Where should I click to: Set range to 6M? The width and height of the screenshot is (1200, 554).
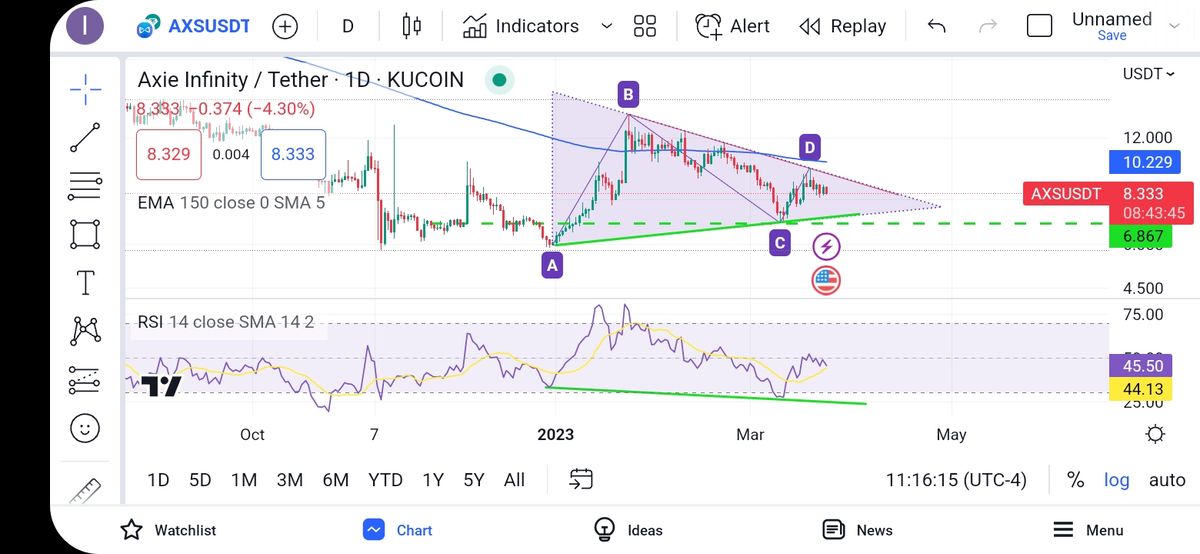pos(335,480)
